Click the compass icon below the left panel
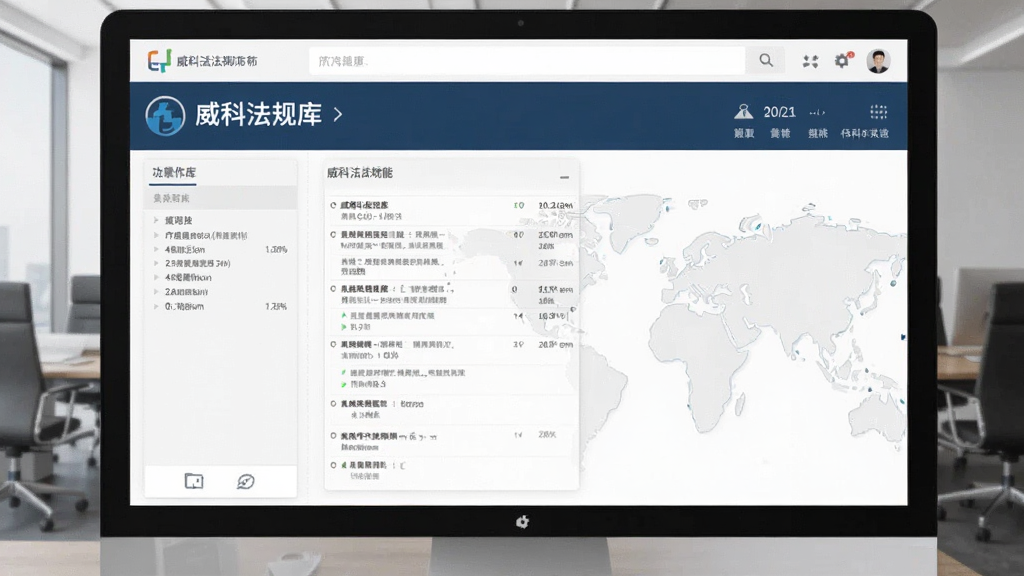The height and width of the screenshot is (576, 1024). 246,482
